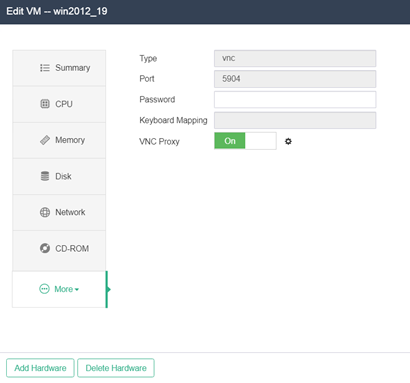Click the More ellipsis circle icon
This screenshot has height=383, width=410.
[44, 289]
